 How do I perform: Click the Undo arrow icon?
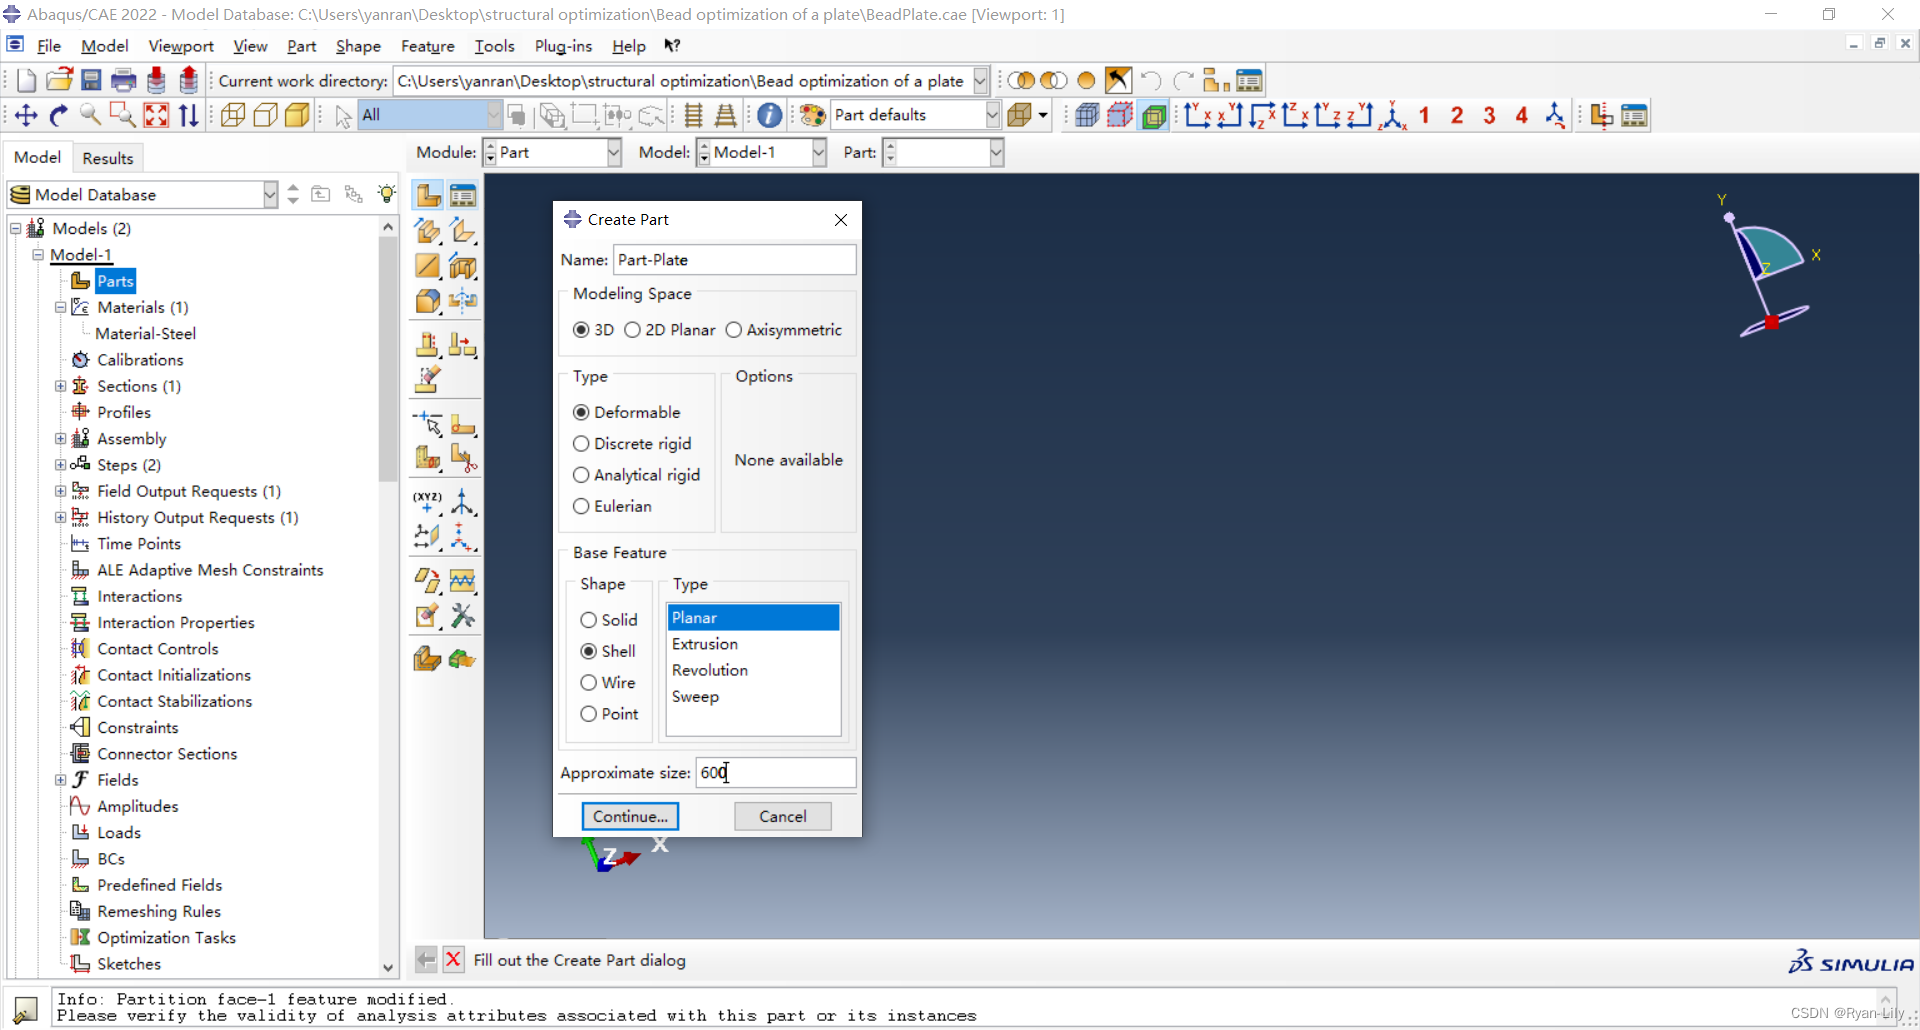[x=1151, y=81]
